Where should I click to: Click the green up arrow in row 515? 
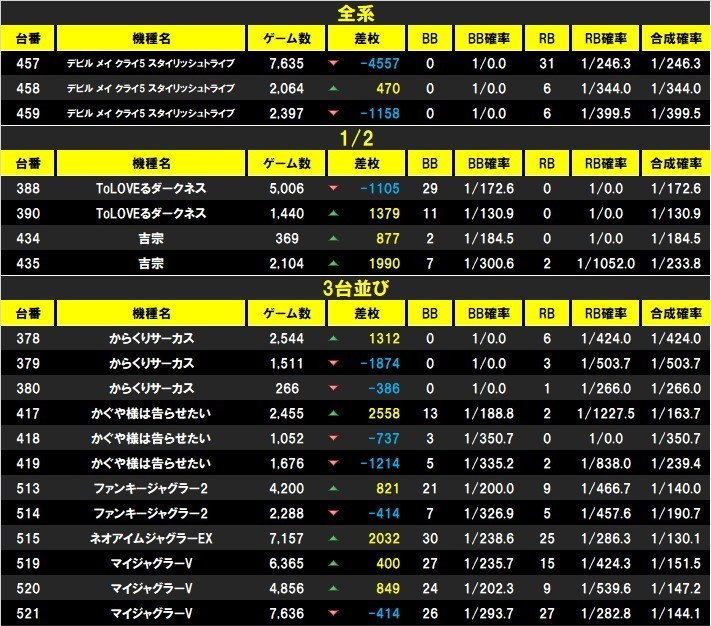[x=334, y=538]
